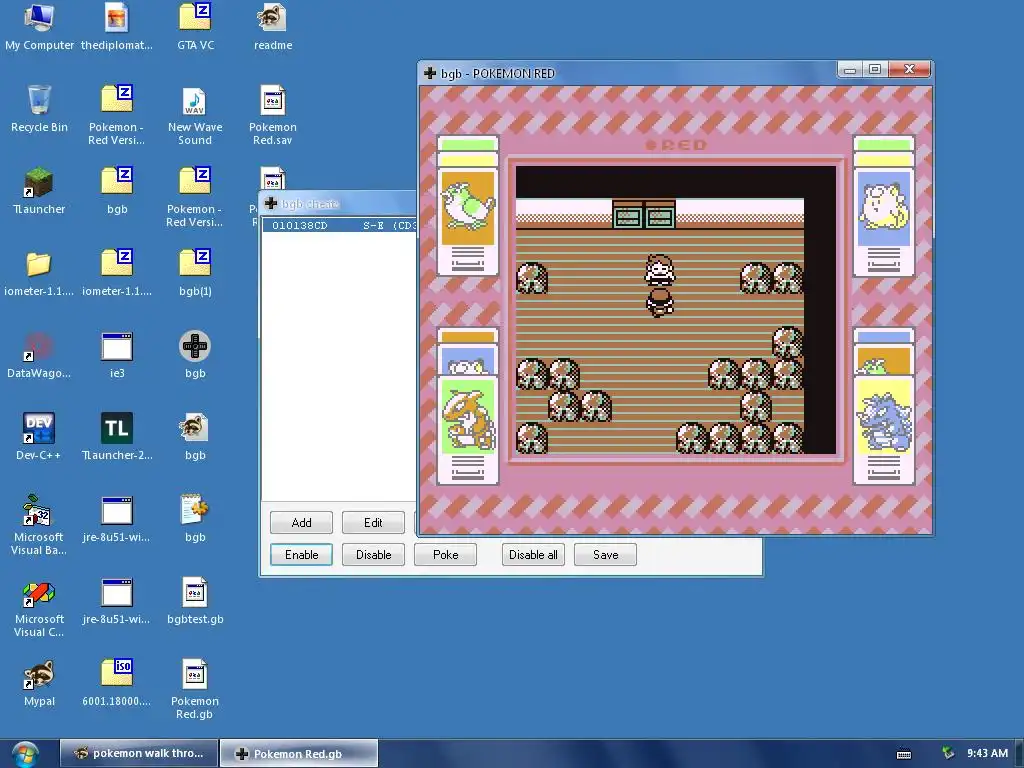Image resolution: width=1024 pixels, height=768 pixels.
Task: Launch the TLauncher shortcut with grass block icon
Action: tap(39, 191)
